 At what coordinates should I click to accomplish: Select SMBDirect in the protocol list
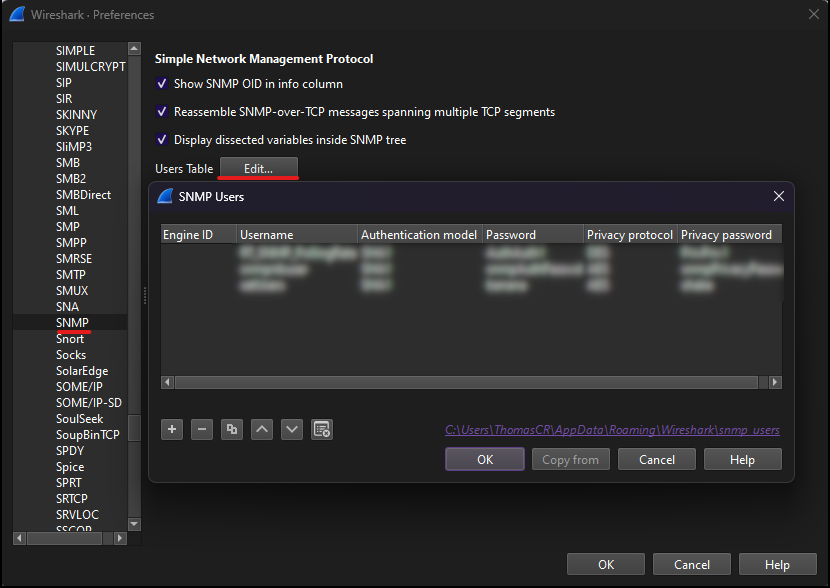click(x=83, y=195)
